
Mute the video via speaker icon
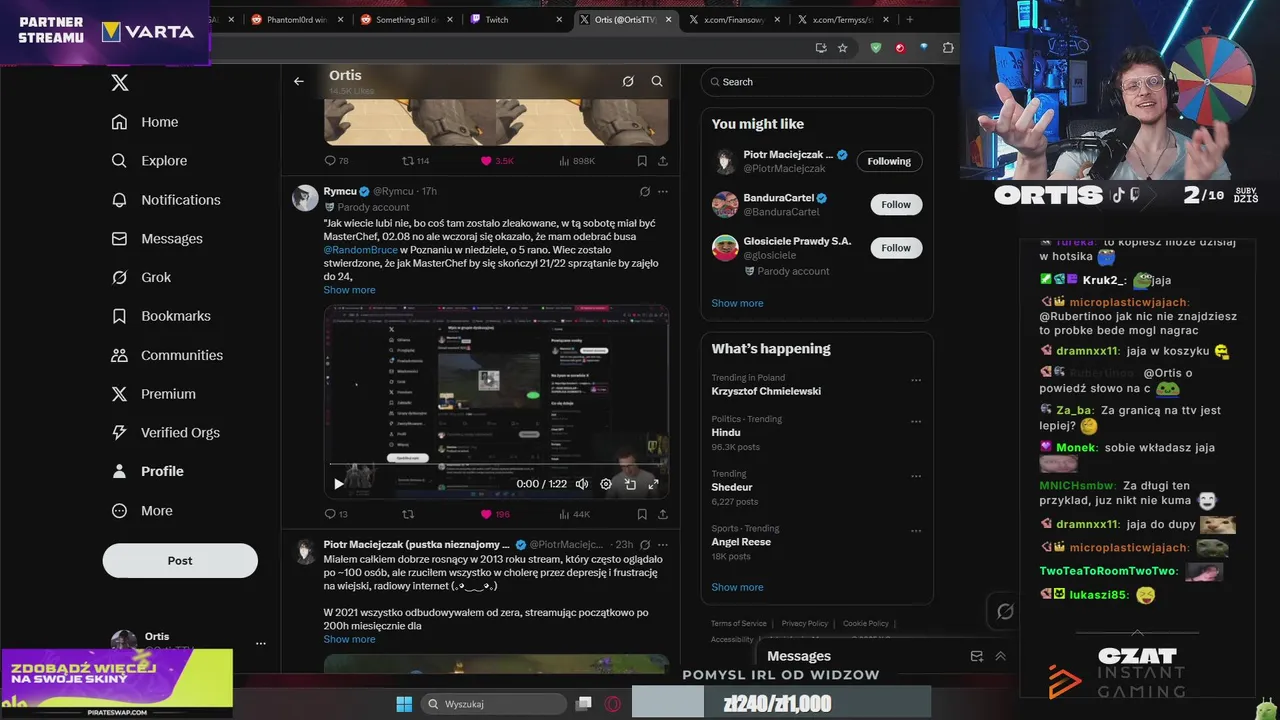point(582,484)
